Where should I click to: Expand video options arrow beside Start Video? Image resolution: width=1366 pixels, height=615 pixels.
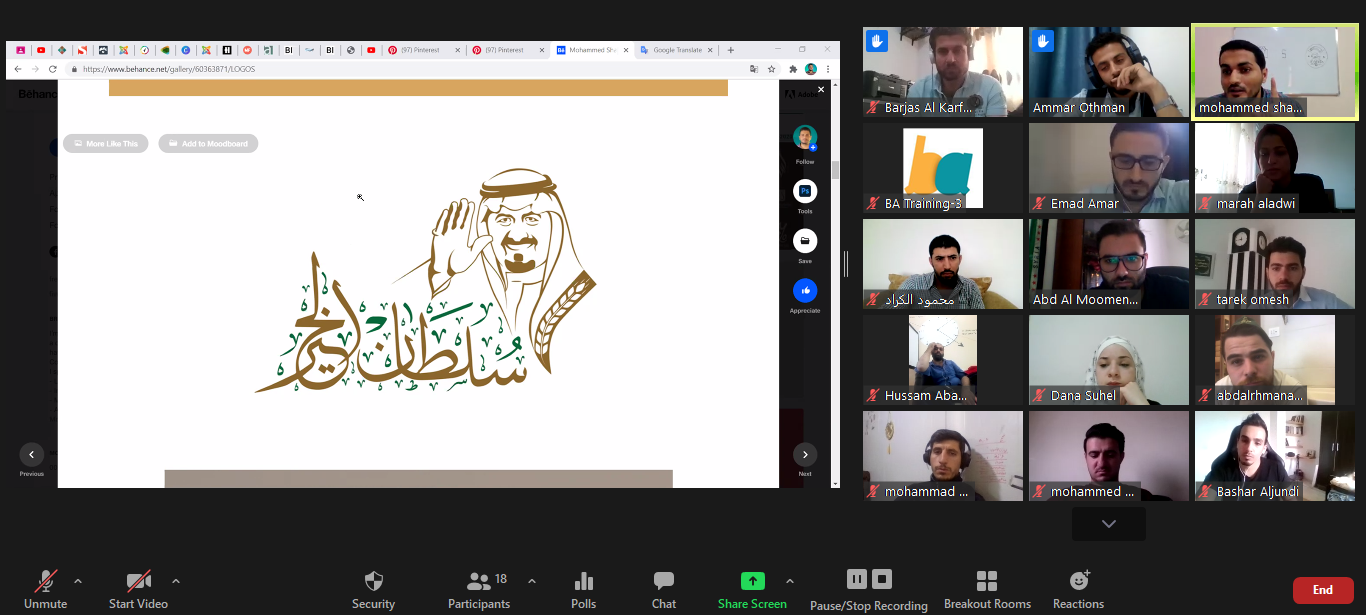coord(176,581)
